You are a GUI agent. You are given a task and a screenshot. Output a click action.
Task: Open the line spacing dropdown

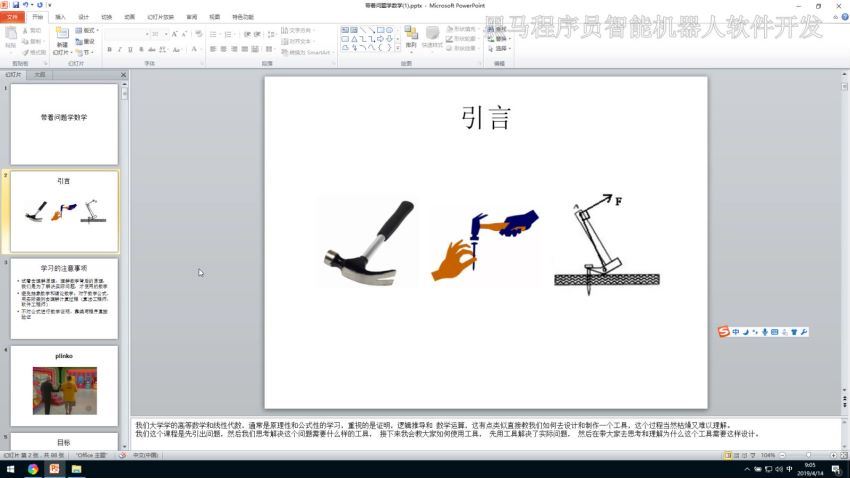pyautogui.click(x=272, y=34)
